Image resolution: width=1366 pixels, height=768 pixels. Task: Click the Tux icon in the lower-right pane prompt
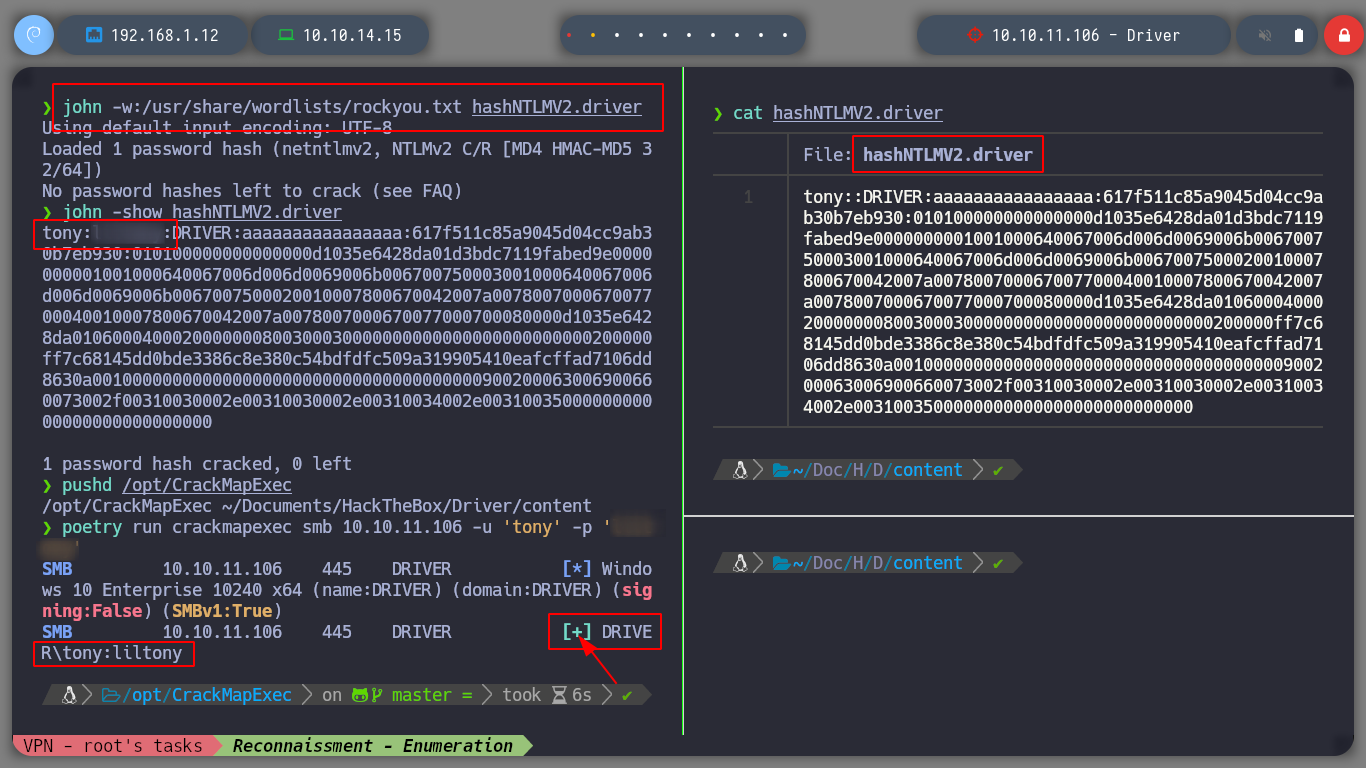click(x=741, y=563)
